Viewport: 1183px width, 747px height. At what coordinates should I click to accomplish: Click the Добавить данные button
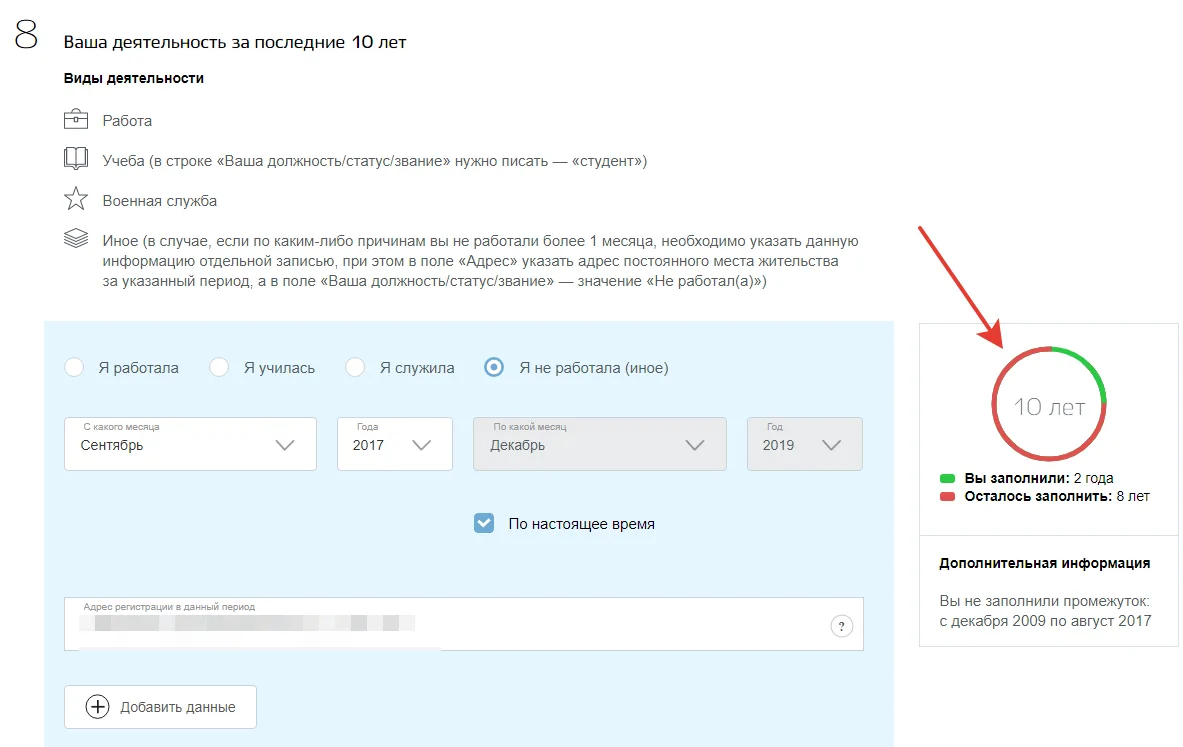[160, 707]
